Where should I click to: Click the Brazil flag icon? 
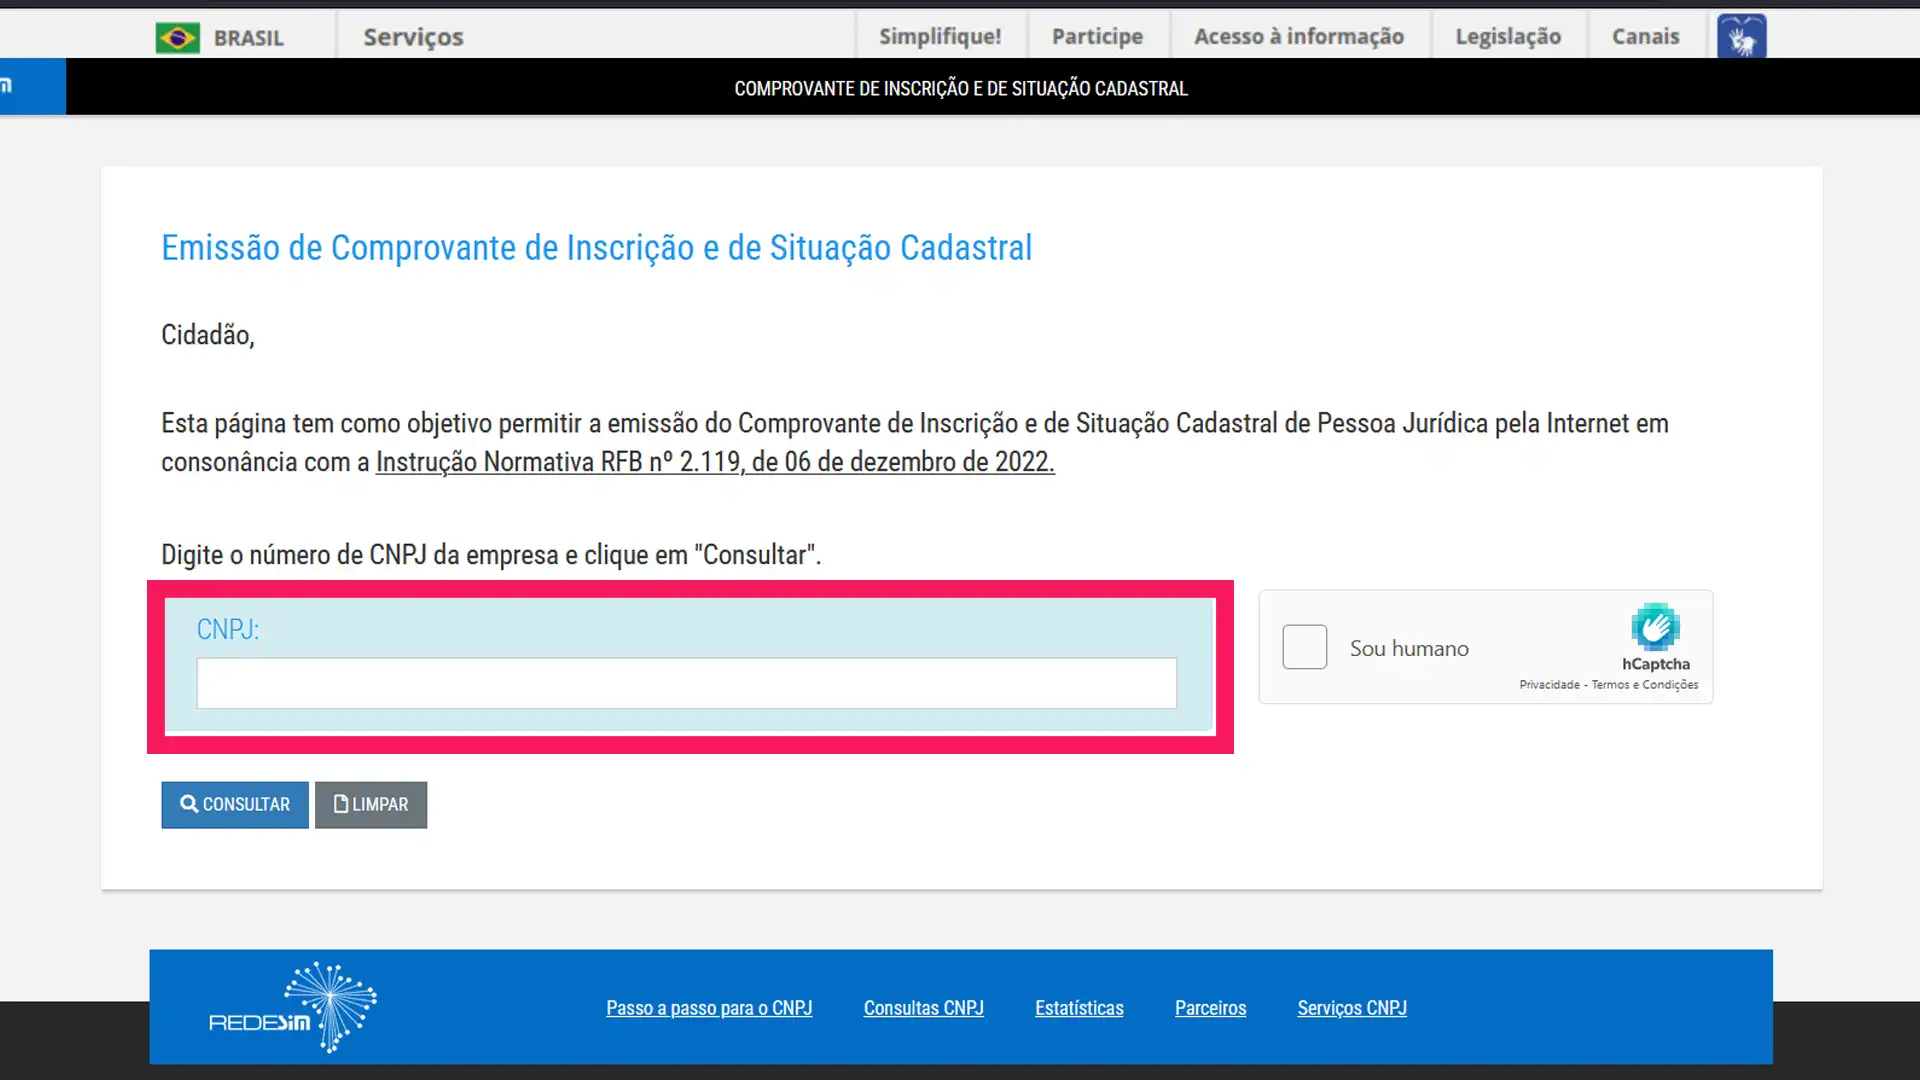point(178,38)
